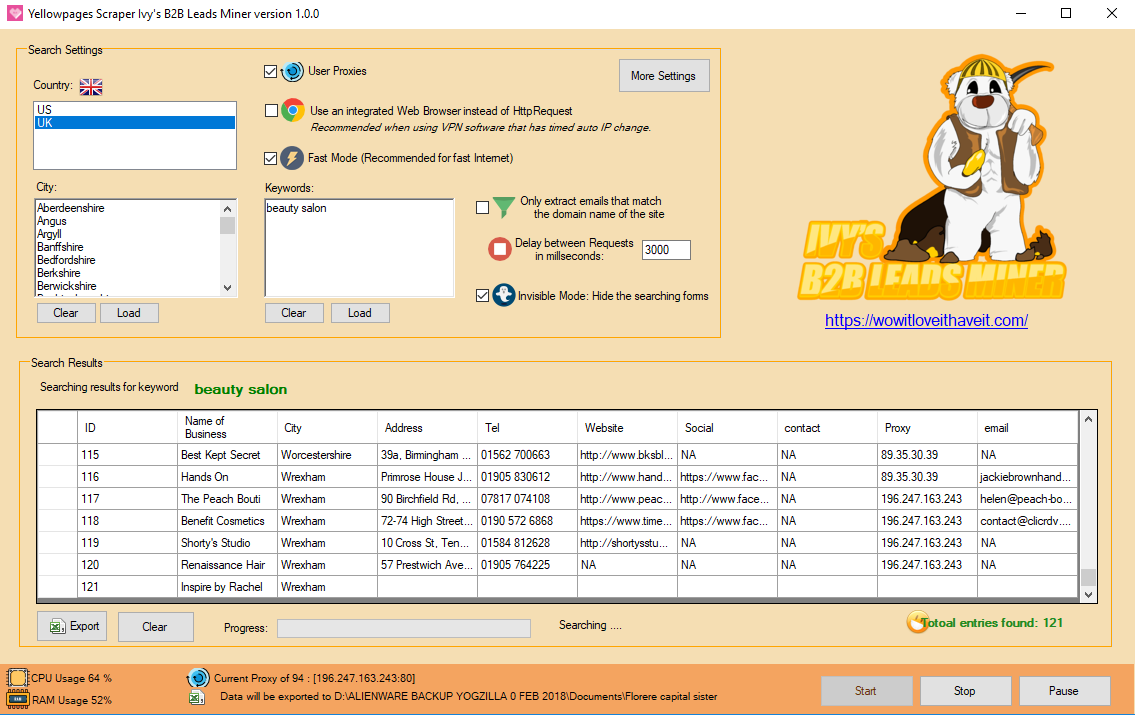Stop the running search
This screenshot has height=715, width=1135.
[965, 690]
